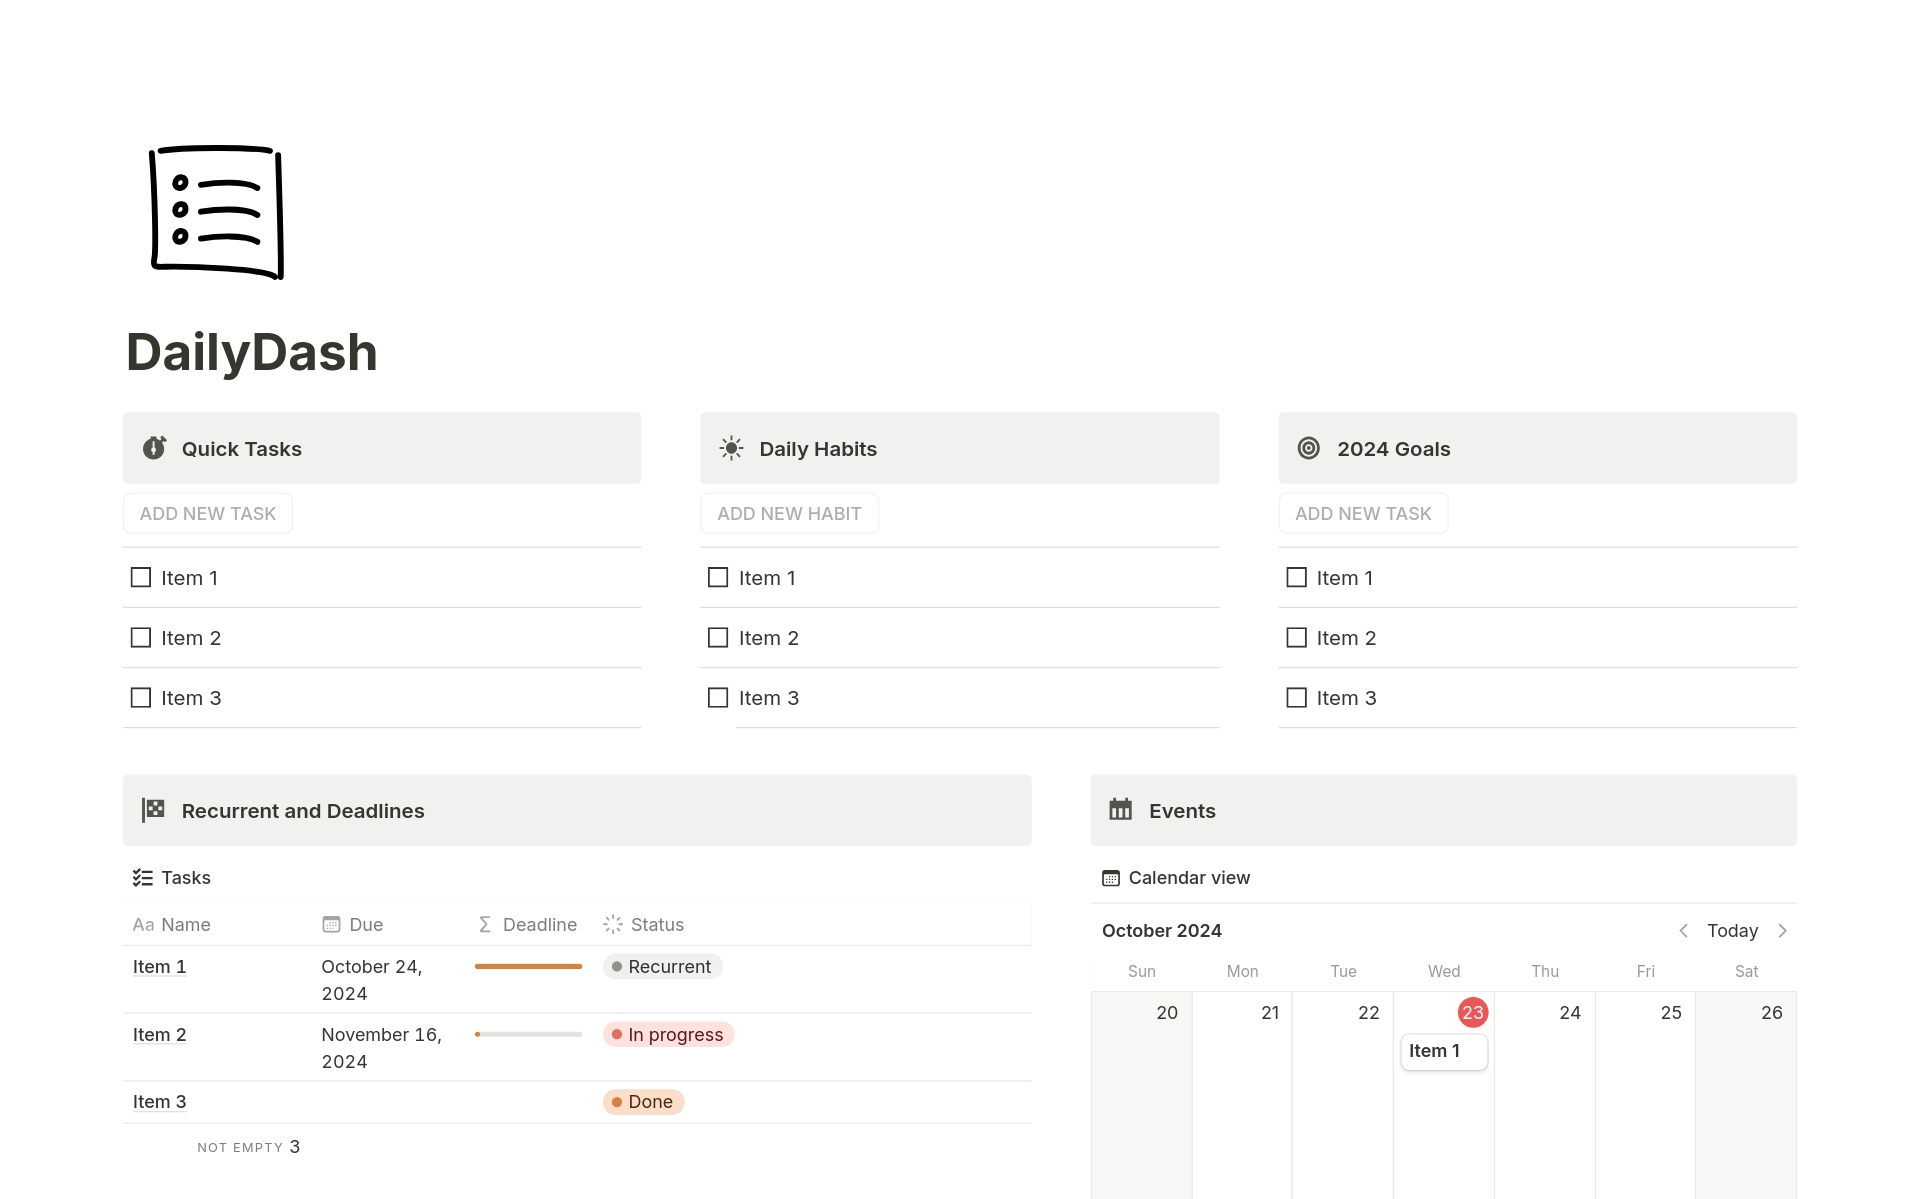Click ADD NEW HABIT under Daily Habits
Image resolution: width=1920 pixels, height=1199 pixels.
click(789, 513)
